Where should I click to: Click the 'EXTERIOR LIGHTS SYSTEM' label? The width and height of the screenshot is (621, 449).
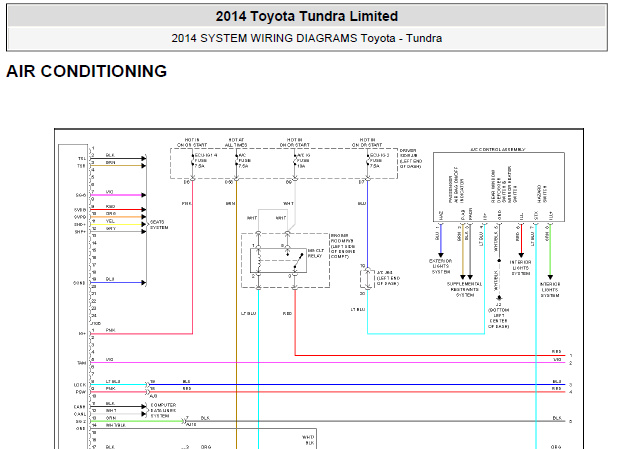(x=440, y=266)
